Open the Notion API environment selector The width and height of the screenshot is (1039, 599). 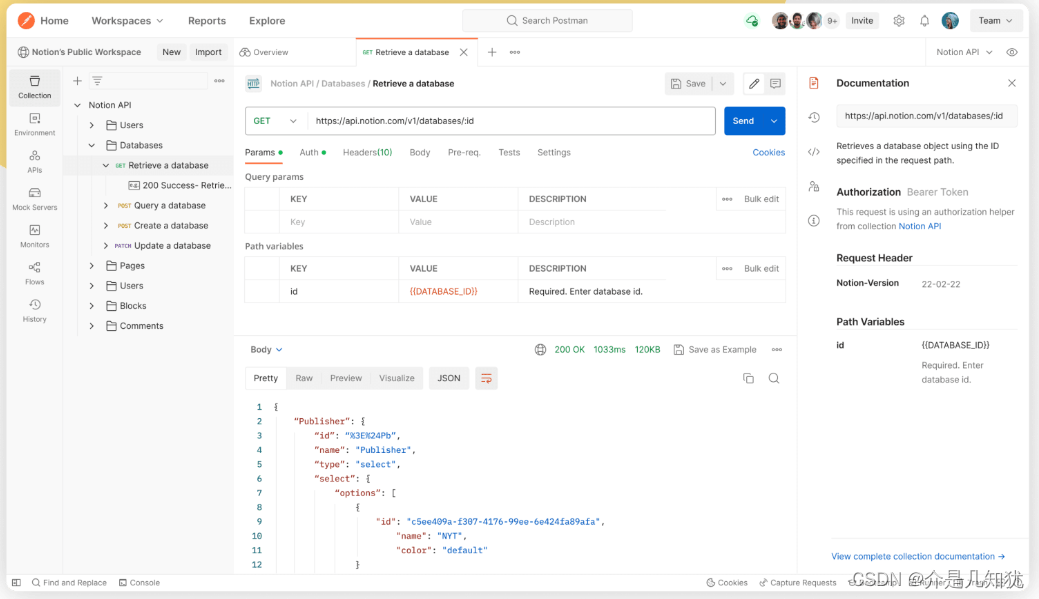964,52
